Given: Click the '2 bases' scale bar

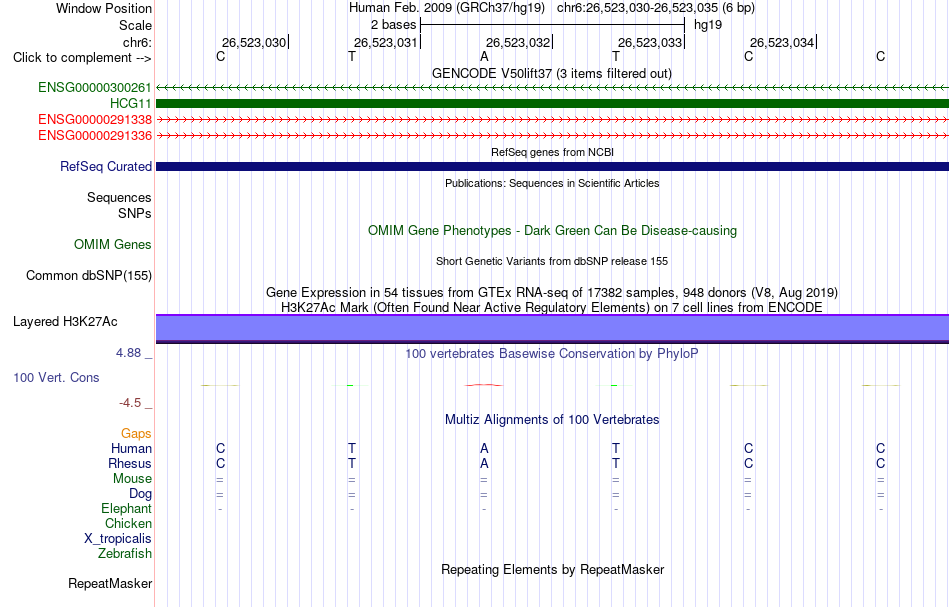Looking at the screenshot, I should [552, 25].
